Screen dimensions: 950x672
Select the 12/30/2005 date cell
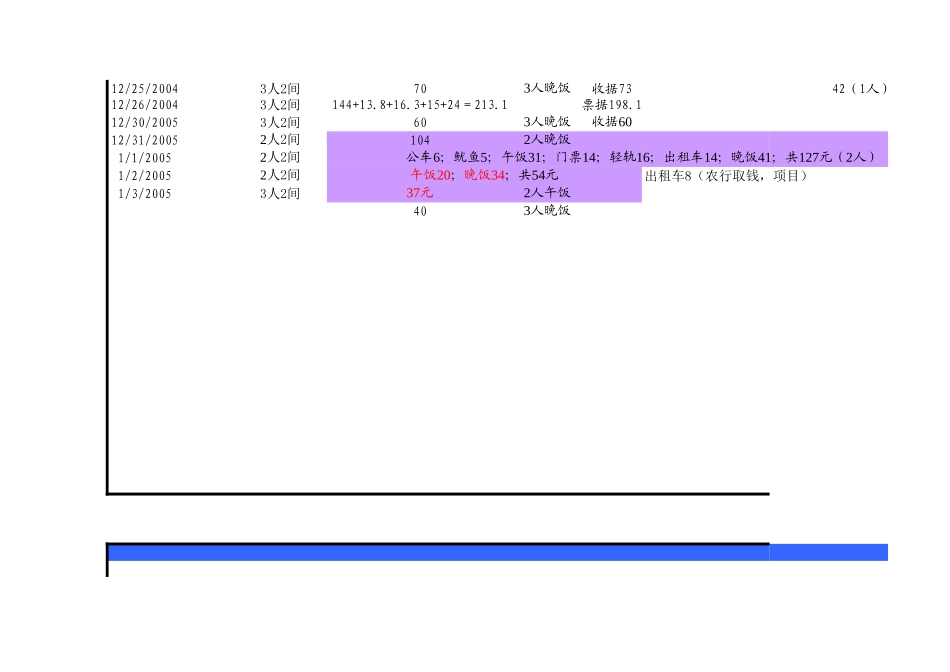click(x=145, y=123)
